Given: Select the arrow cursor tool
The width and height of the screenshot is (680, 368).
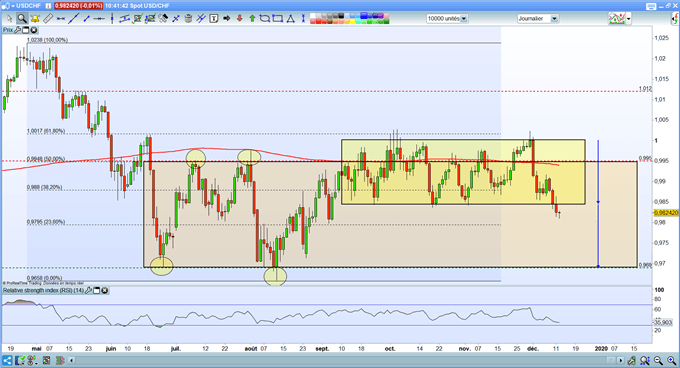Looking at the screenshot, I should pos(10,19).
